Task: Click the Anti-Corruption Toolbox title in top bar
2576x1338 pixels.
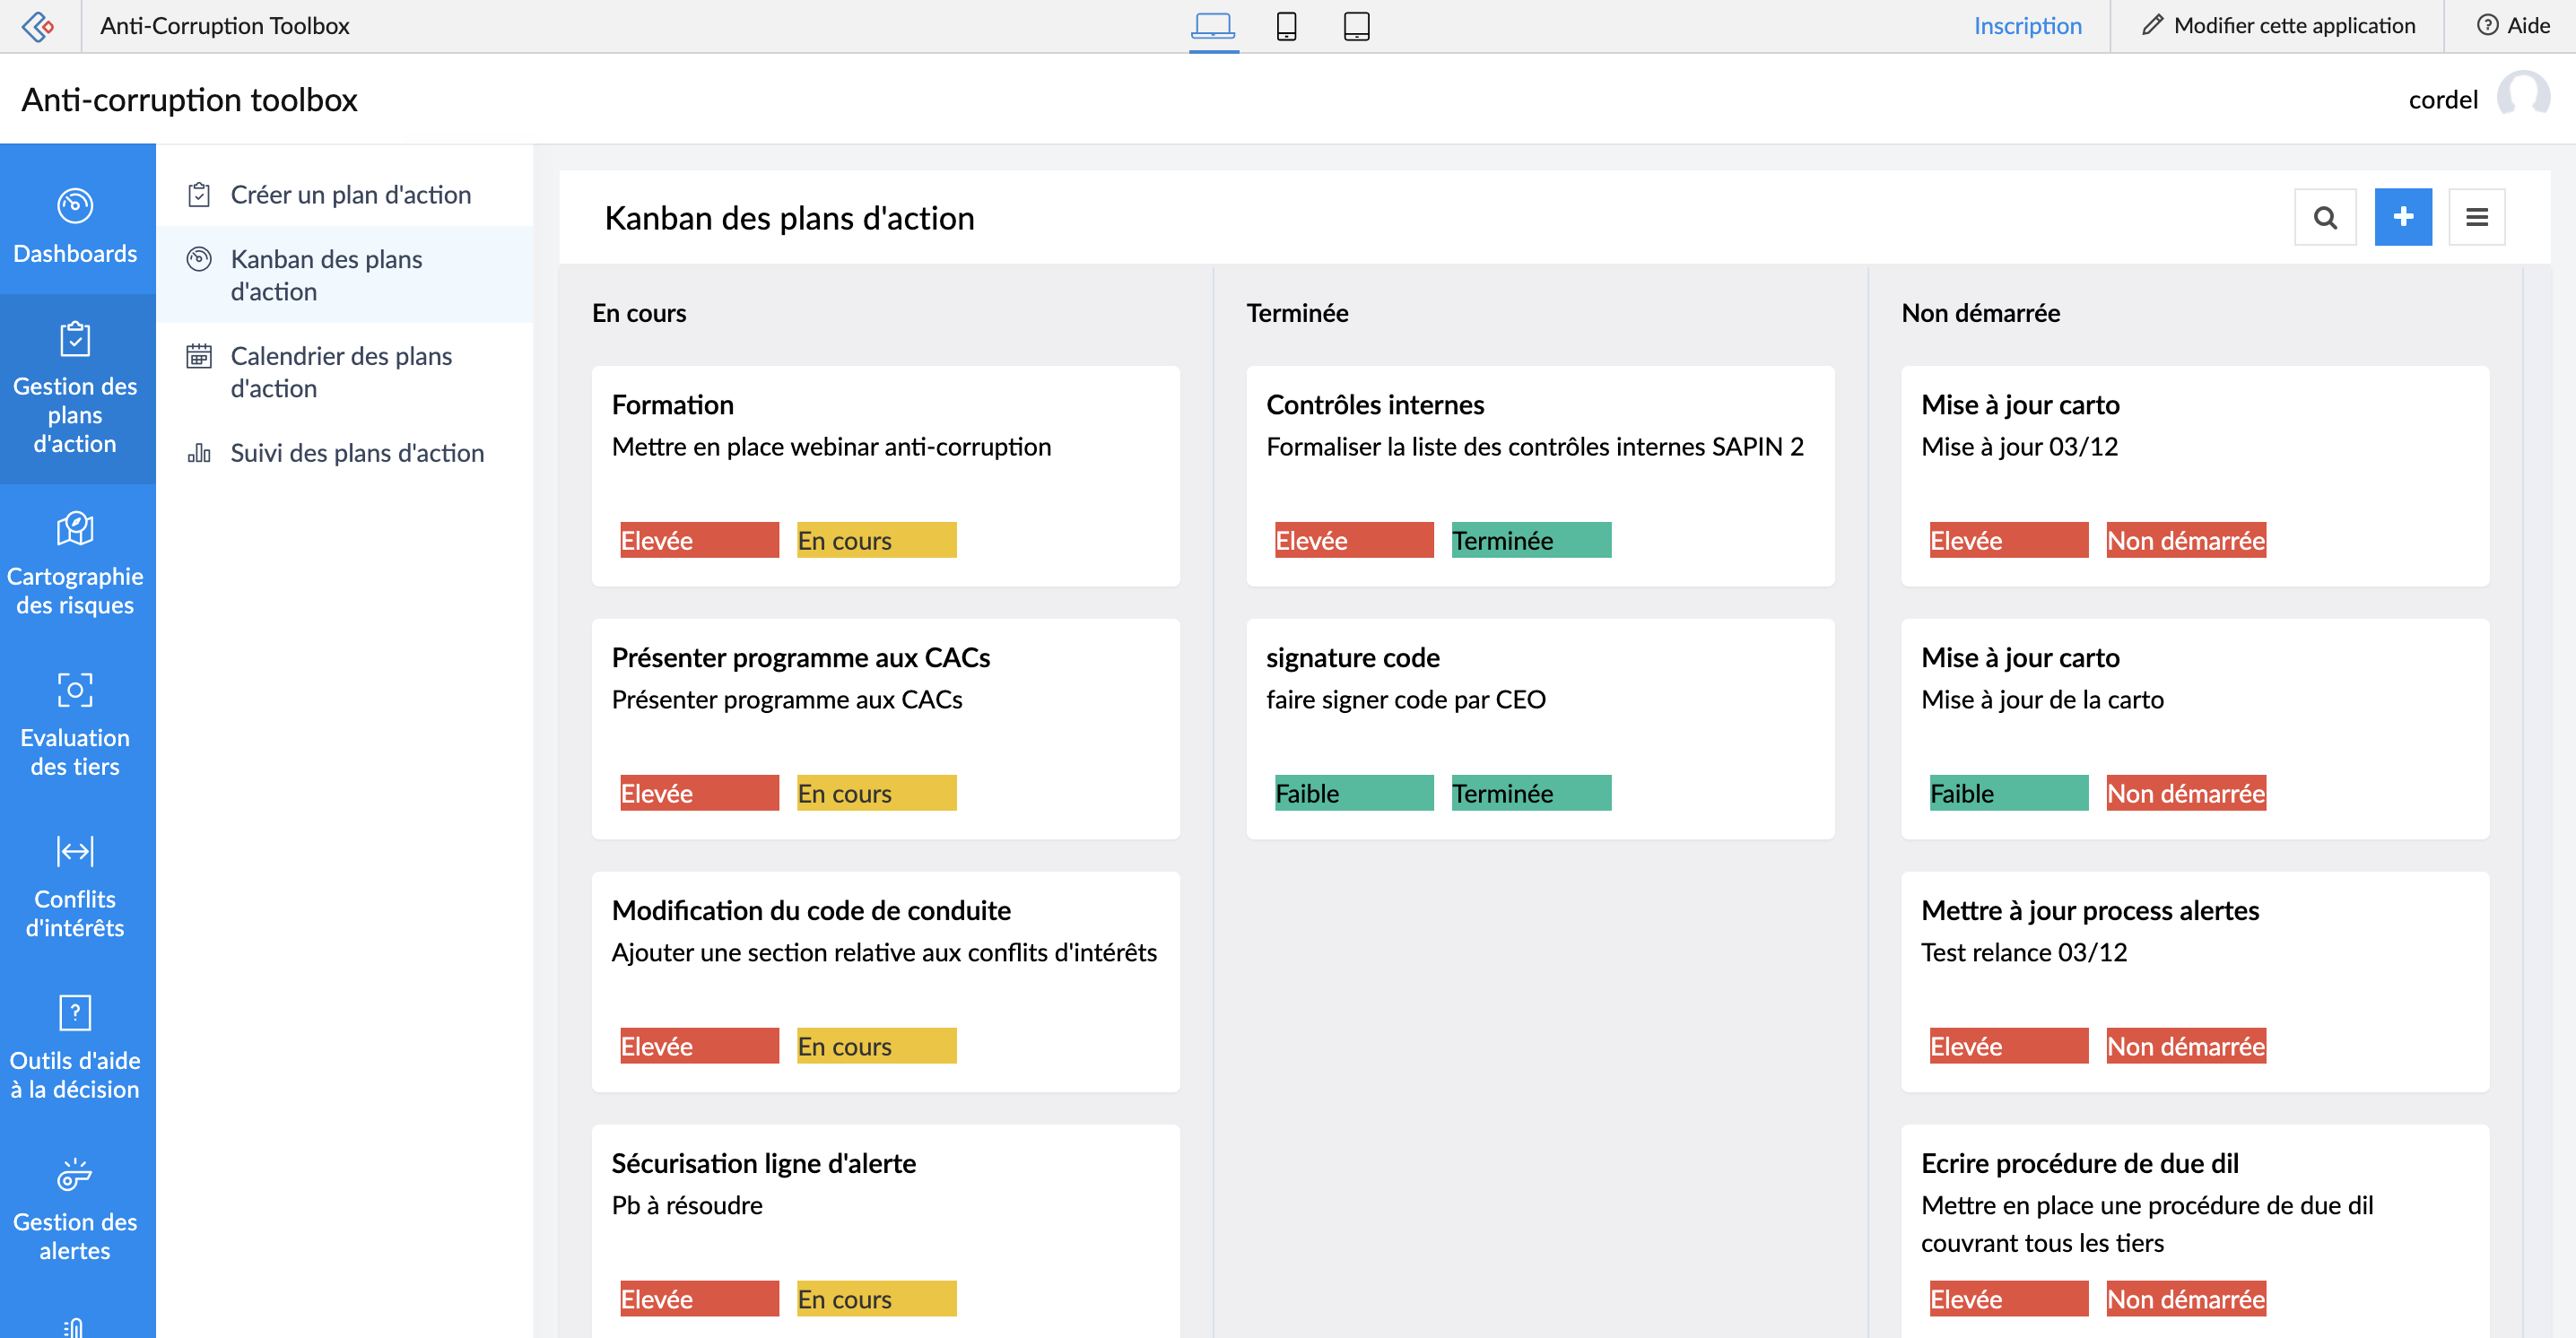Action: [225, 26]
